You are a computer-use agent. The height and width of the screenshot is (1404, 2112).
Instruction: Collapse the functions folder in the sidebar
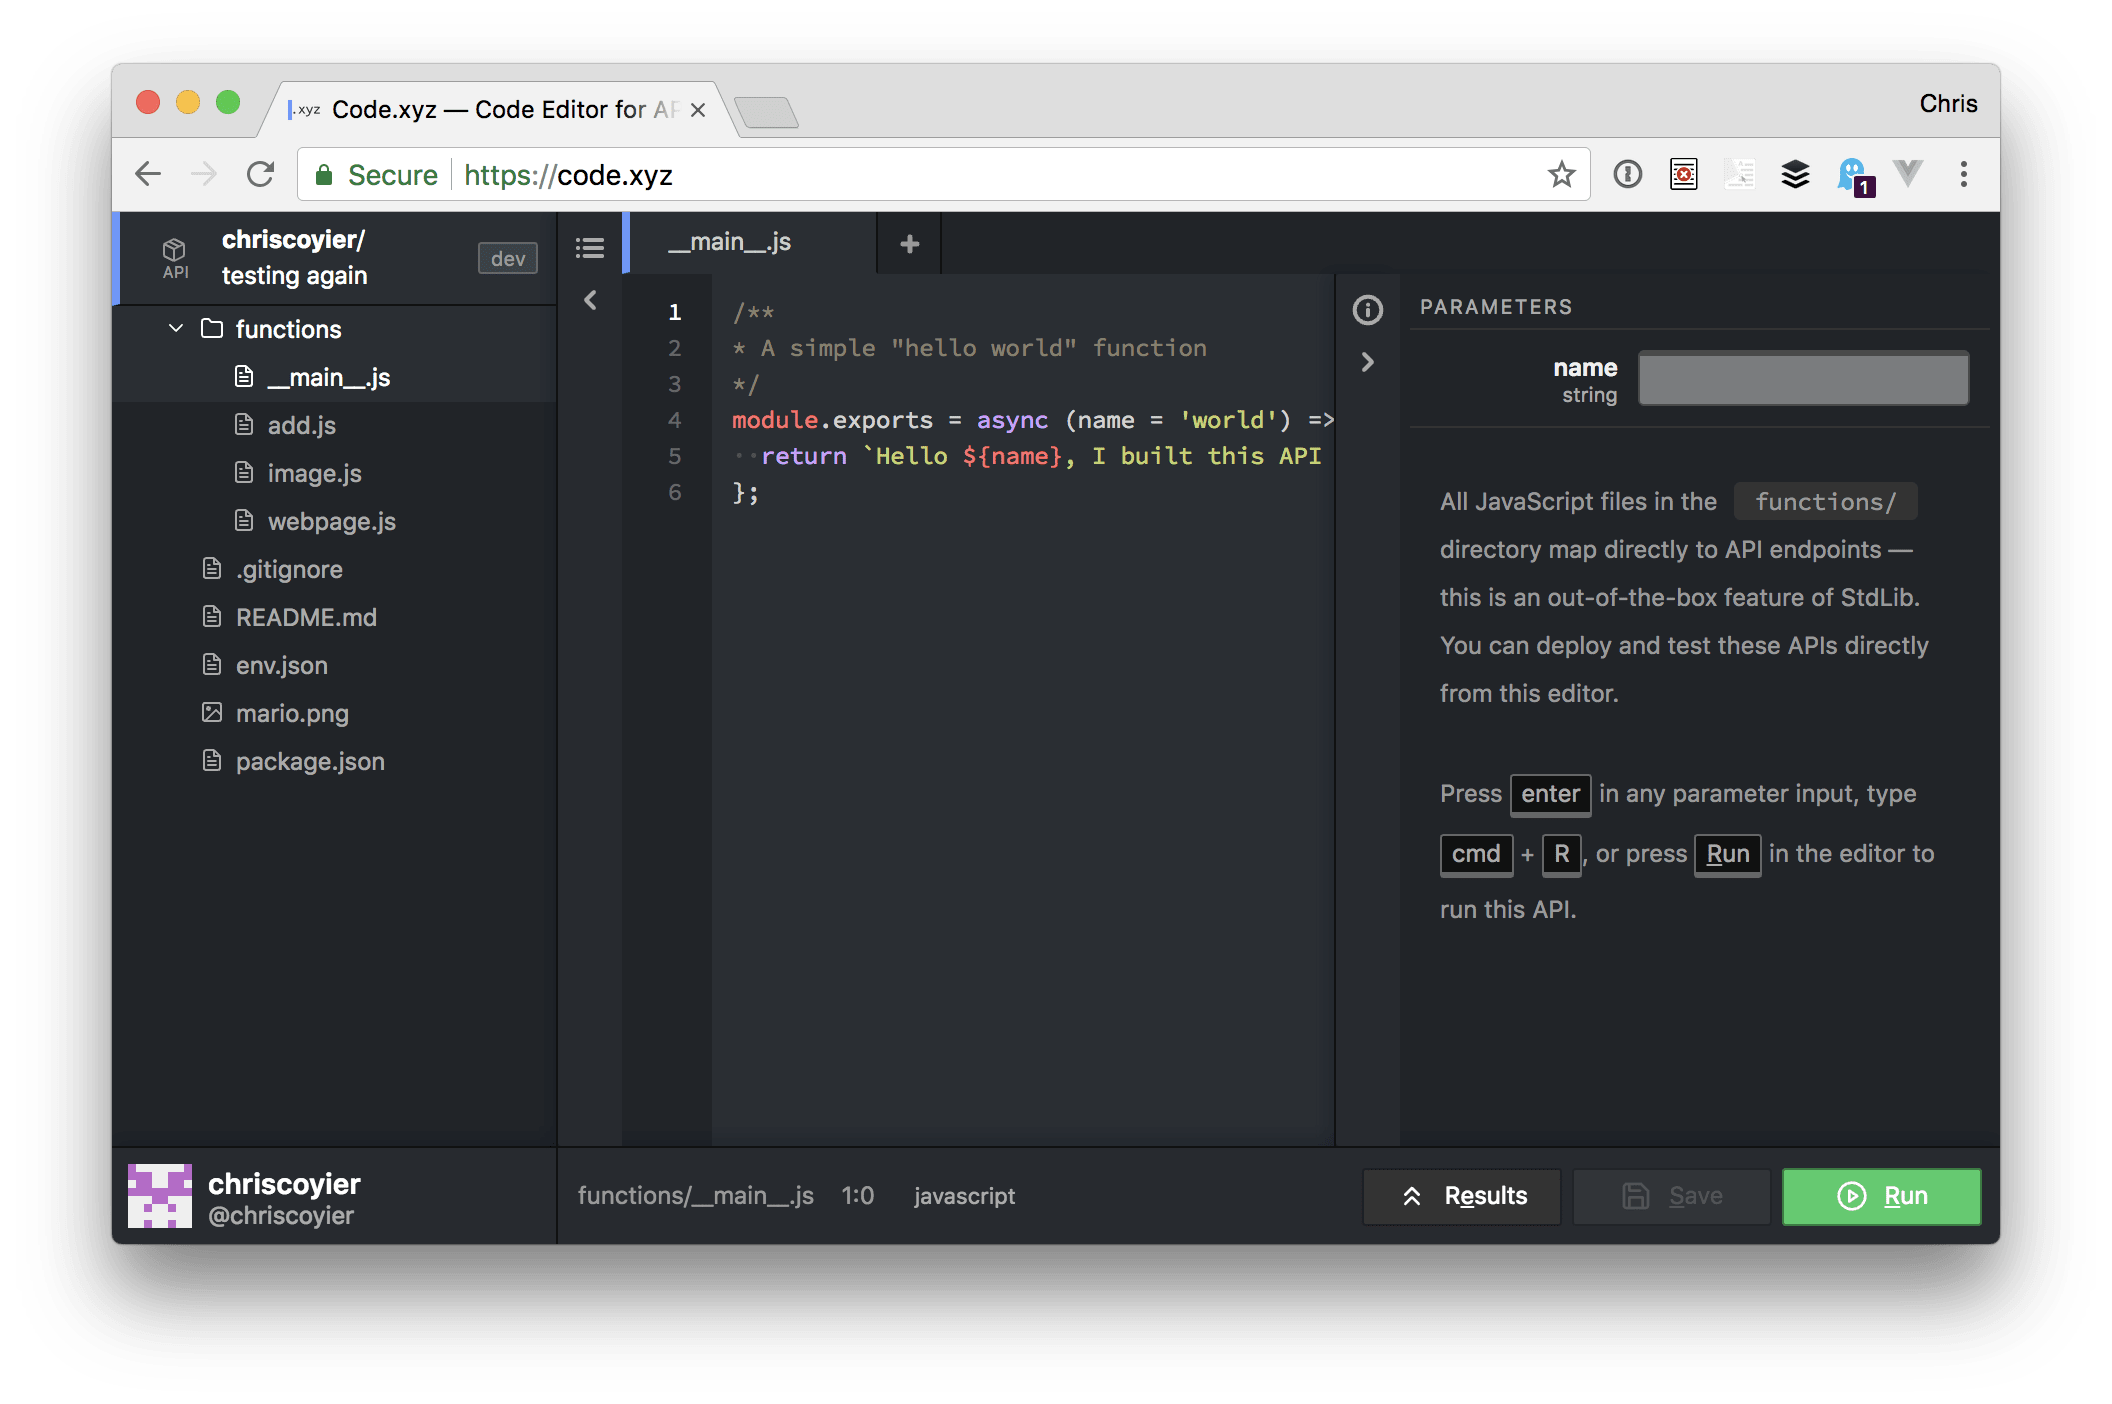point(175,328)
